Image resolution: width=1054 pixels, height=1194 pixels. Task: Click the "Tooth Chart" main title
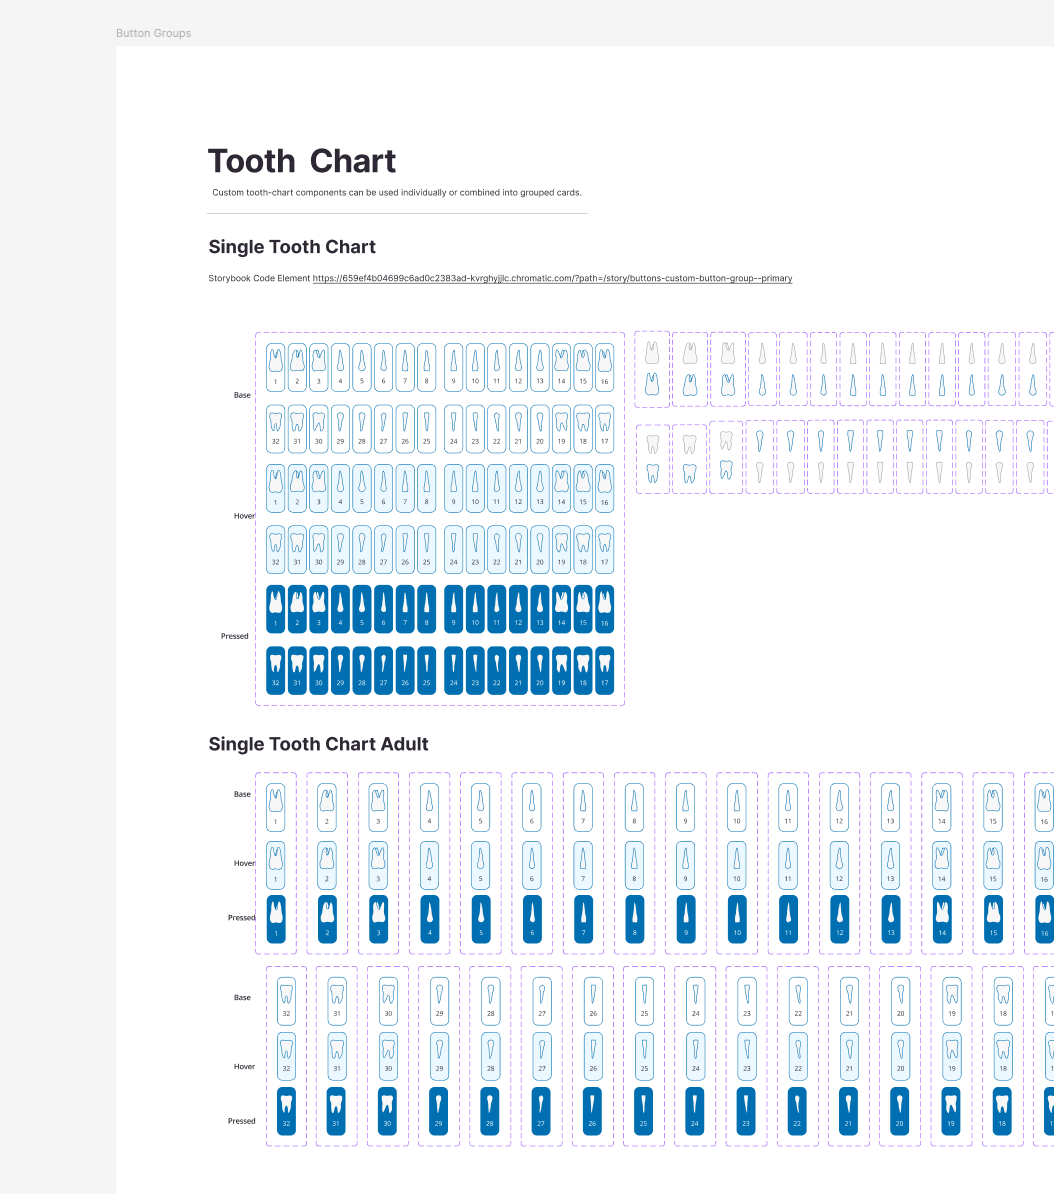[302, 161]
